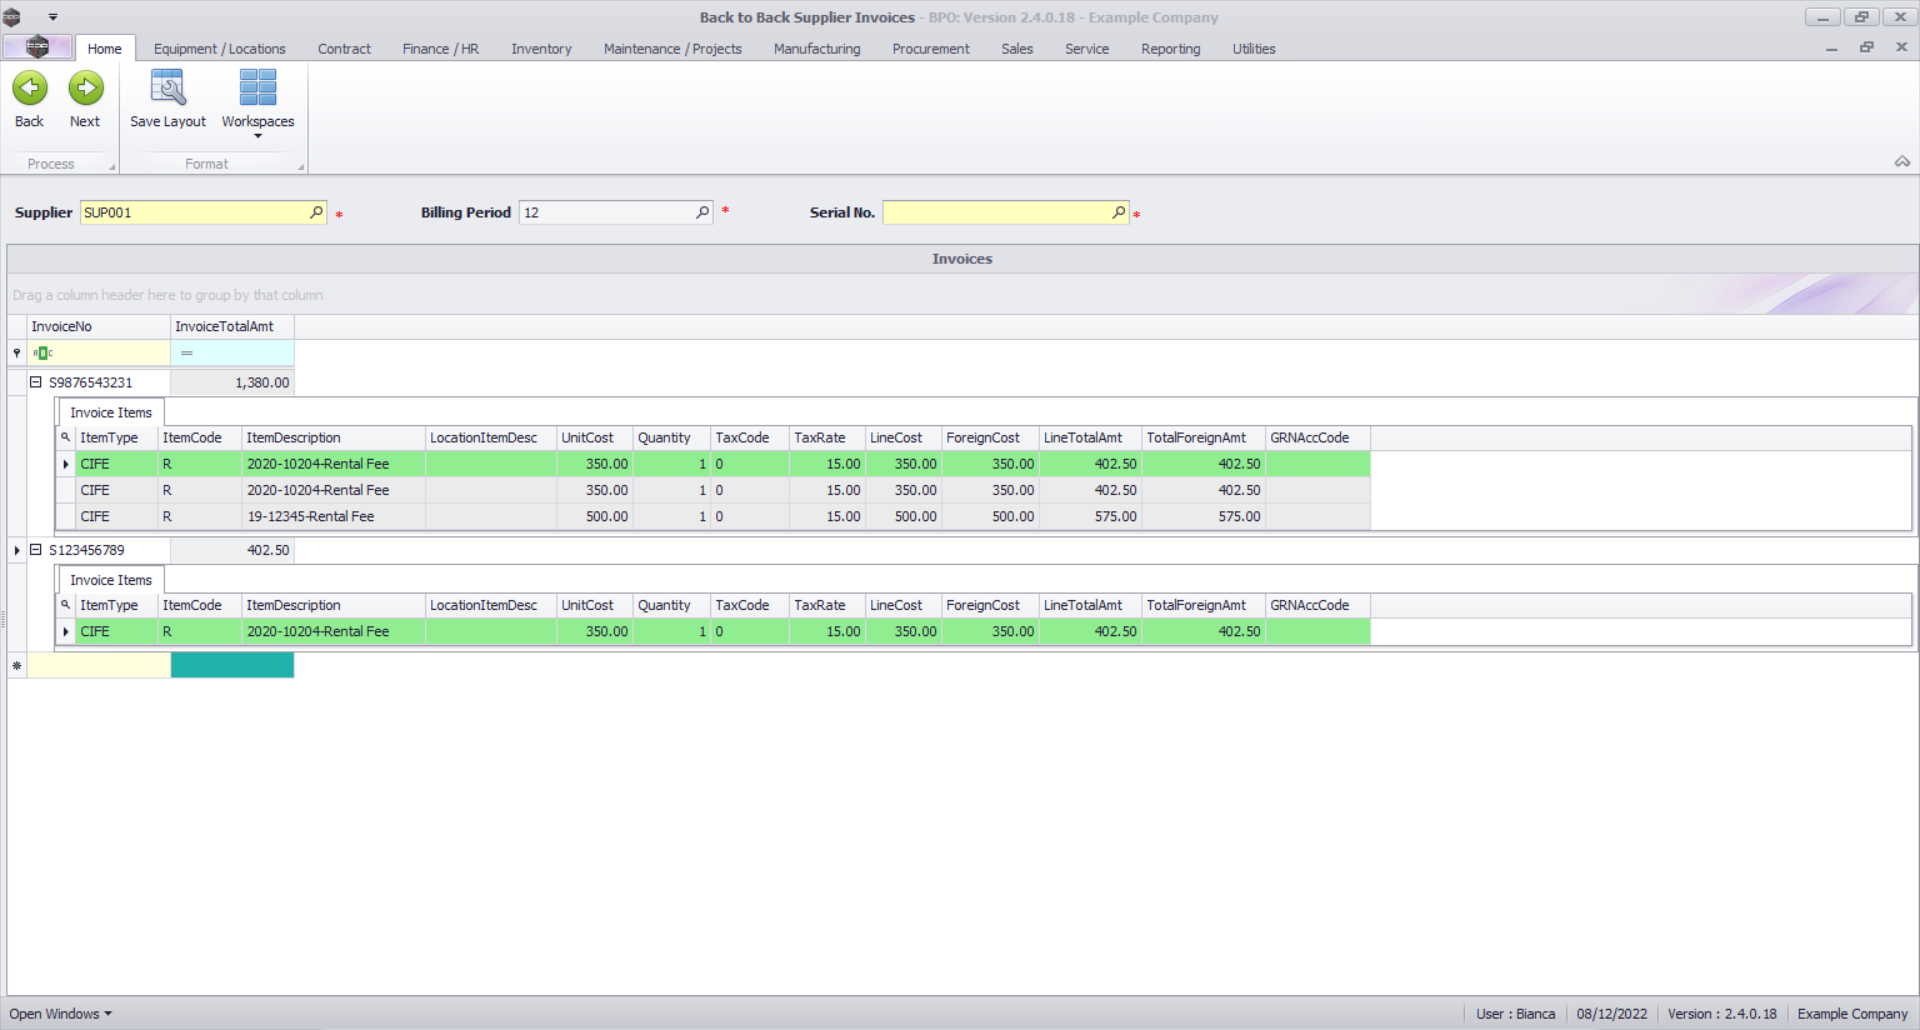
Task: Click the InvoiceNo filter condition icon
Action: [42, 352]
